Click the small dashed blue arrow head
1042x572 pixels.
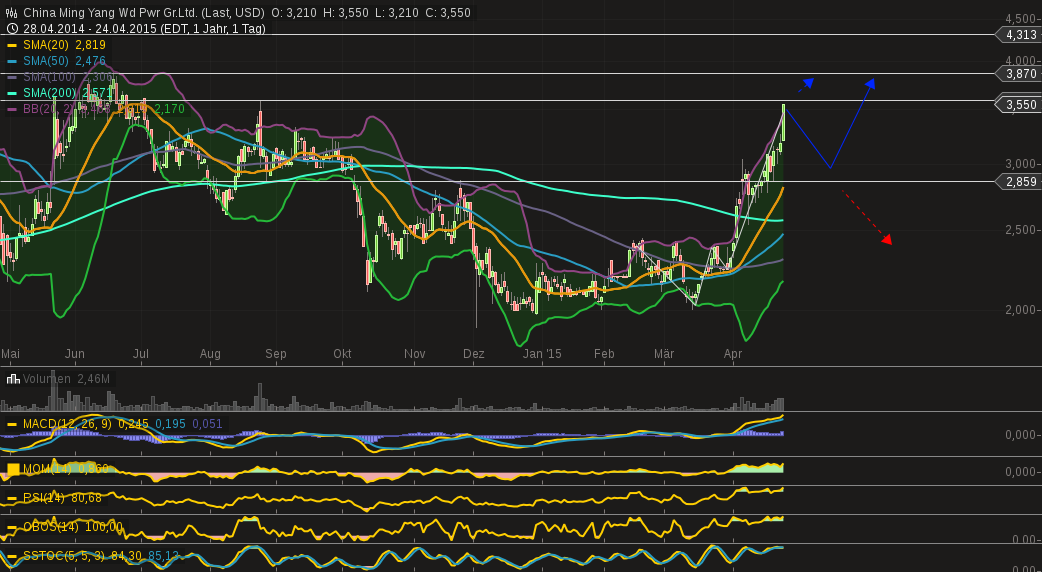808,82
